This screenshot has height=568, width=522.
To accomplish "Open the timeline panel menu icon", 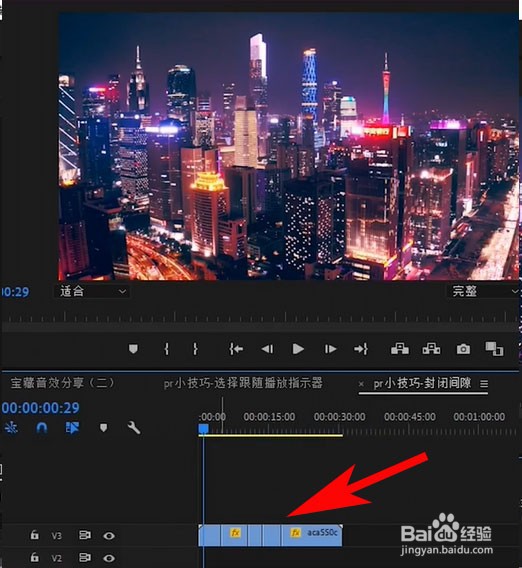I will (484, 384).
